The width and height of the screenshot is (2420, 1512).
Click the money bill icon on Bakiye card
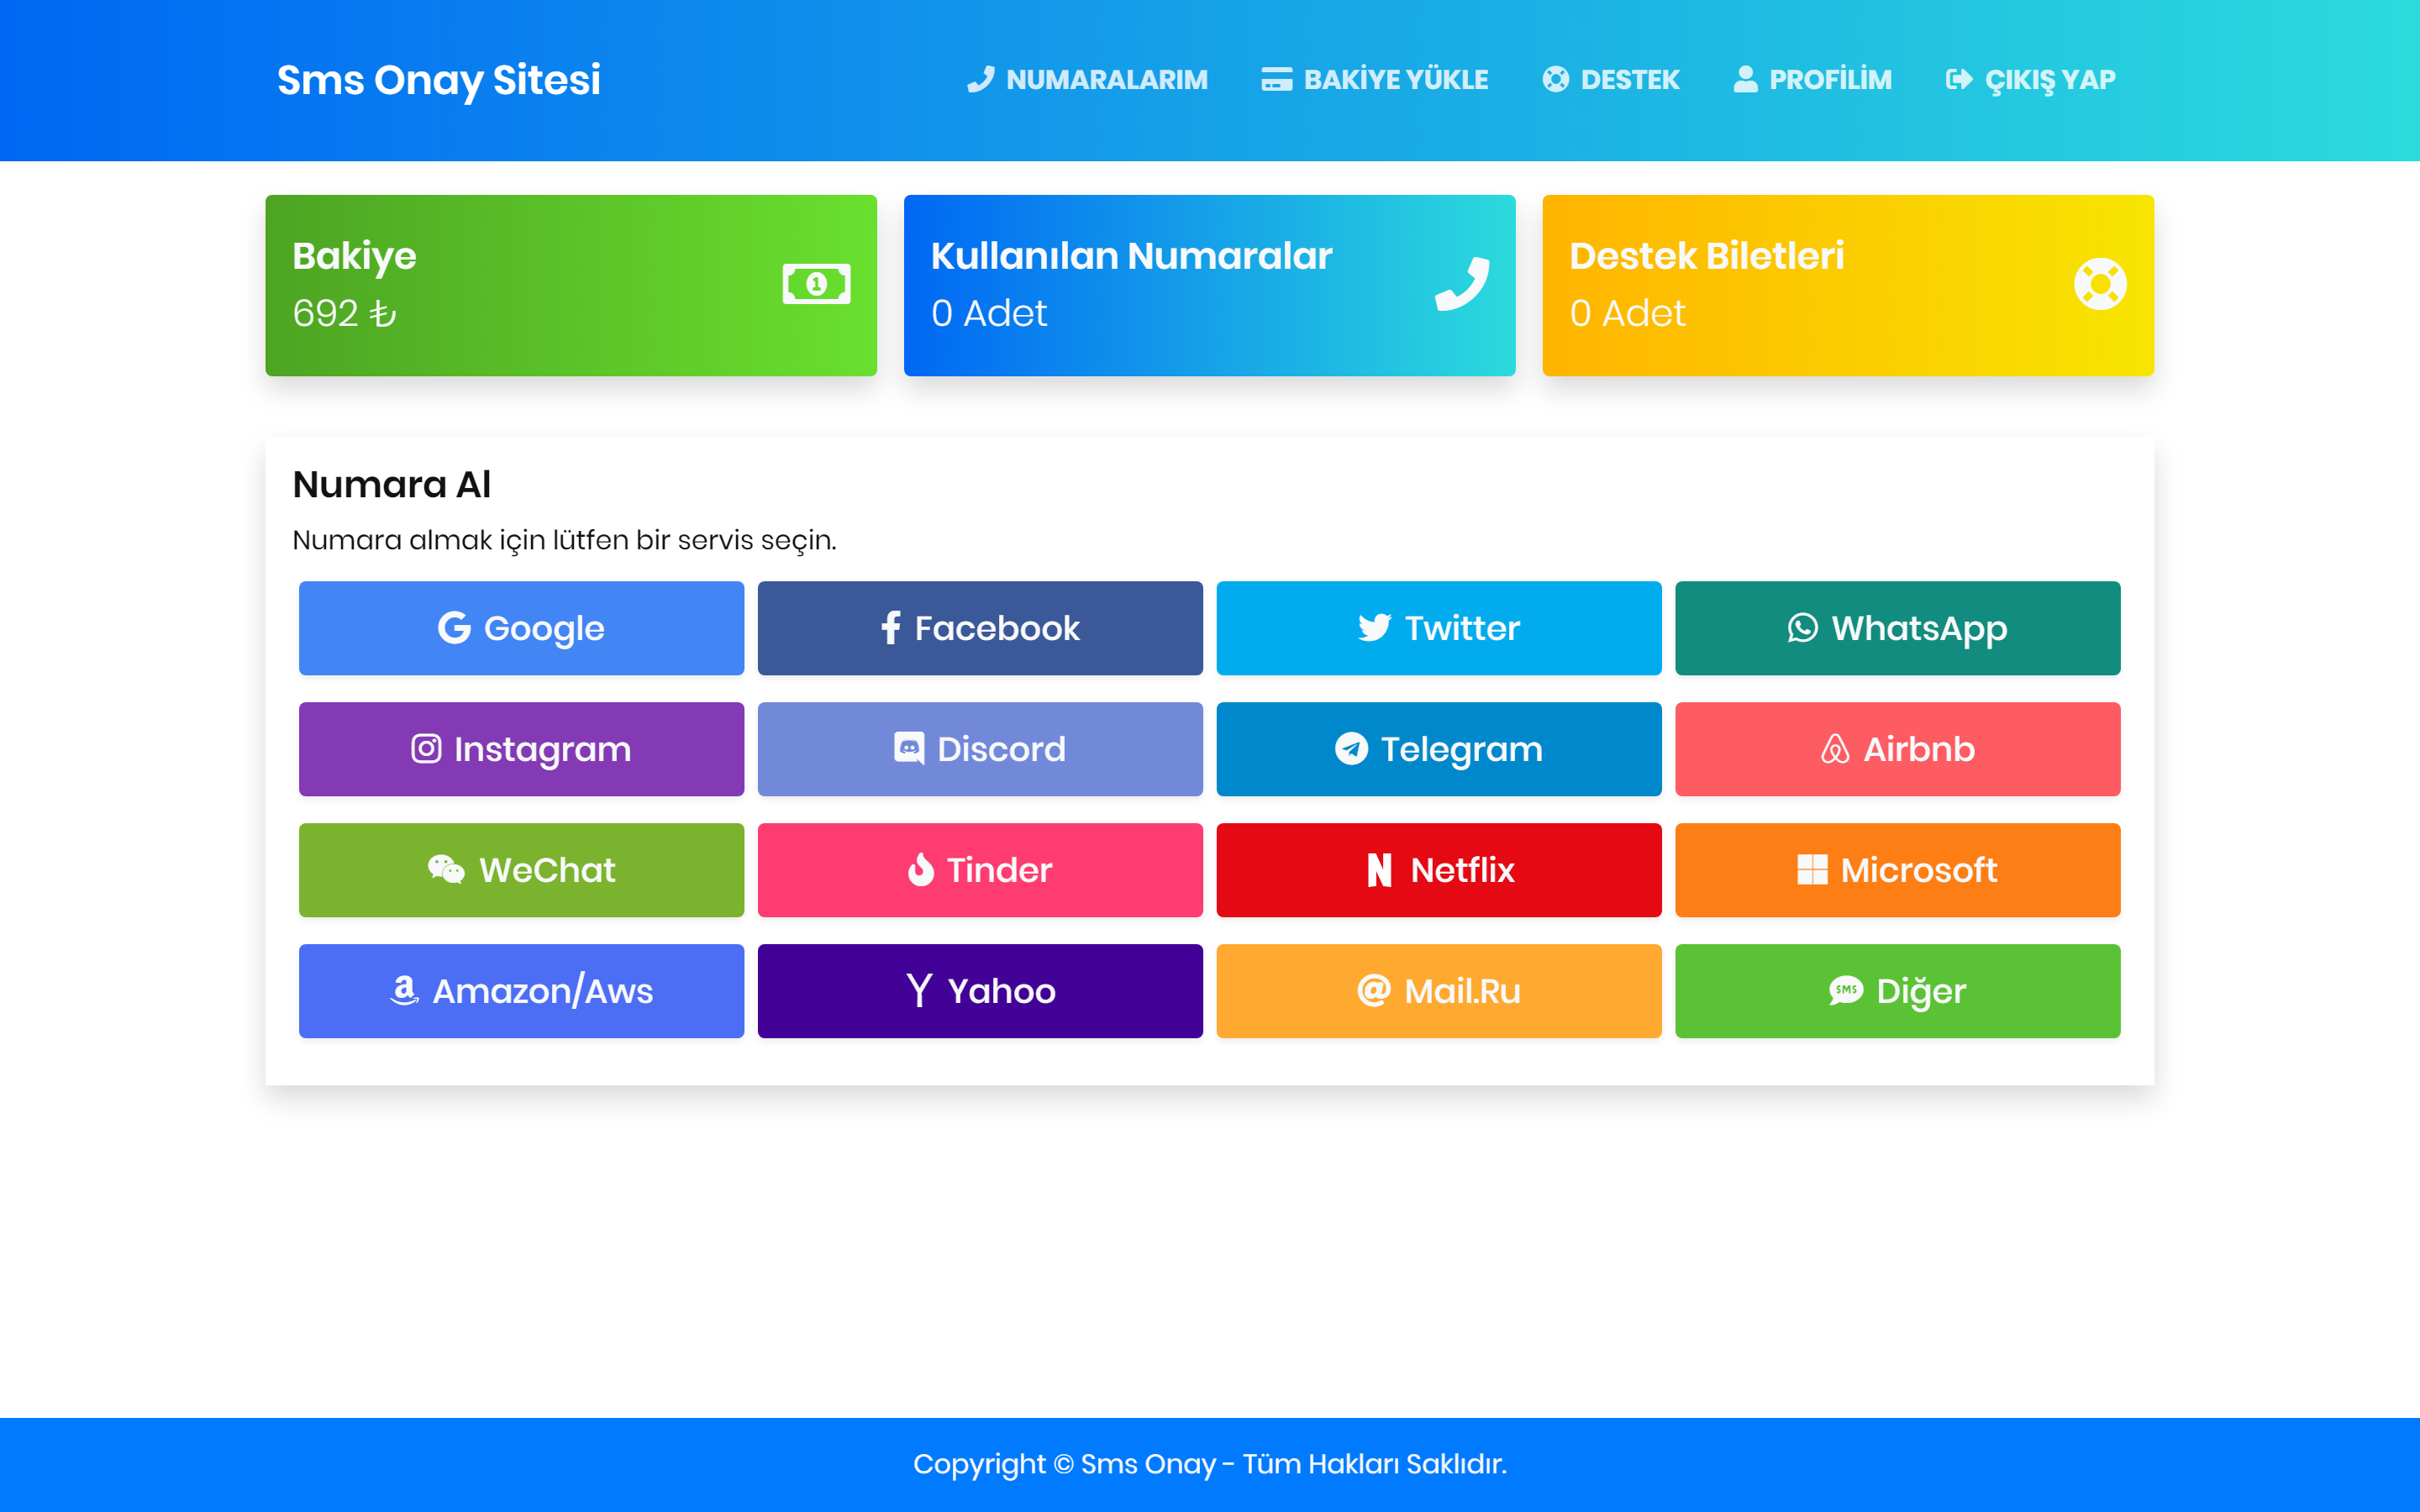816,284
